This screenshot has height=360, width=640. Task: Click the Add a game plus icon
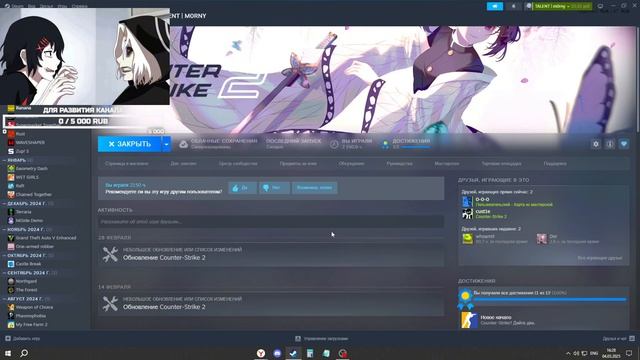8,338
